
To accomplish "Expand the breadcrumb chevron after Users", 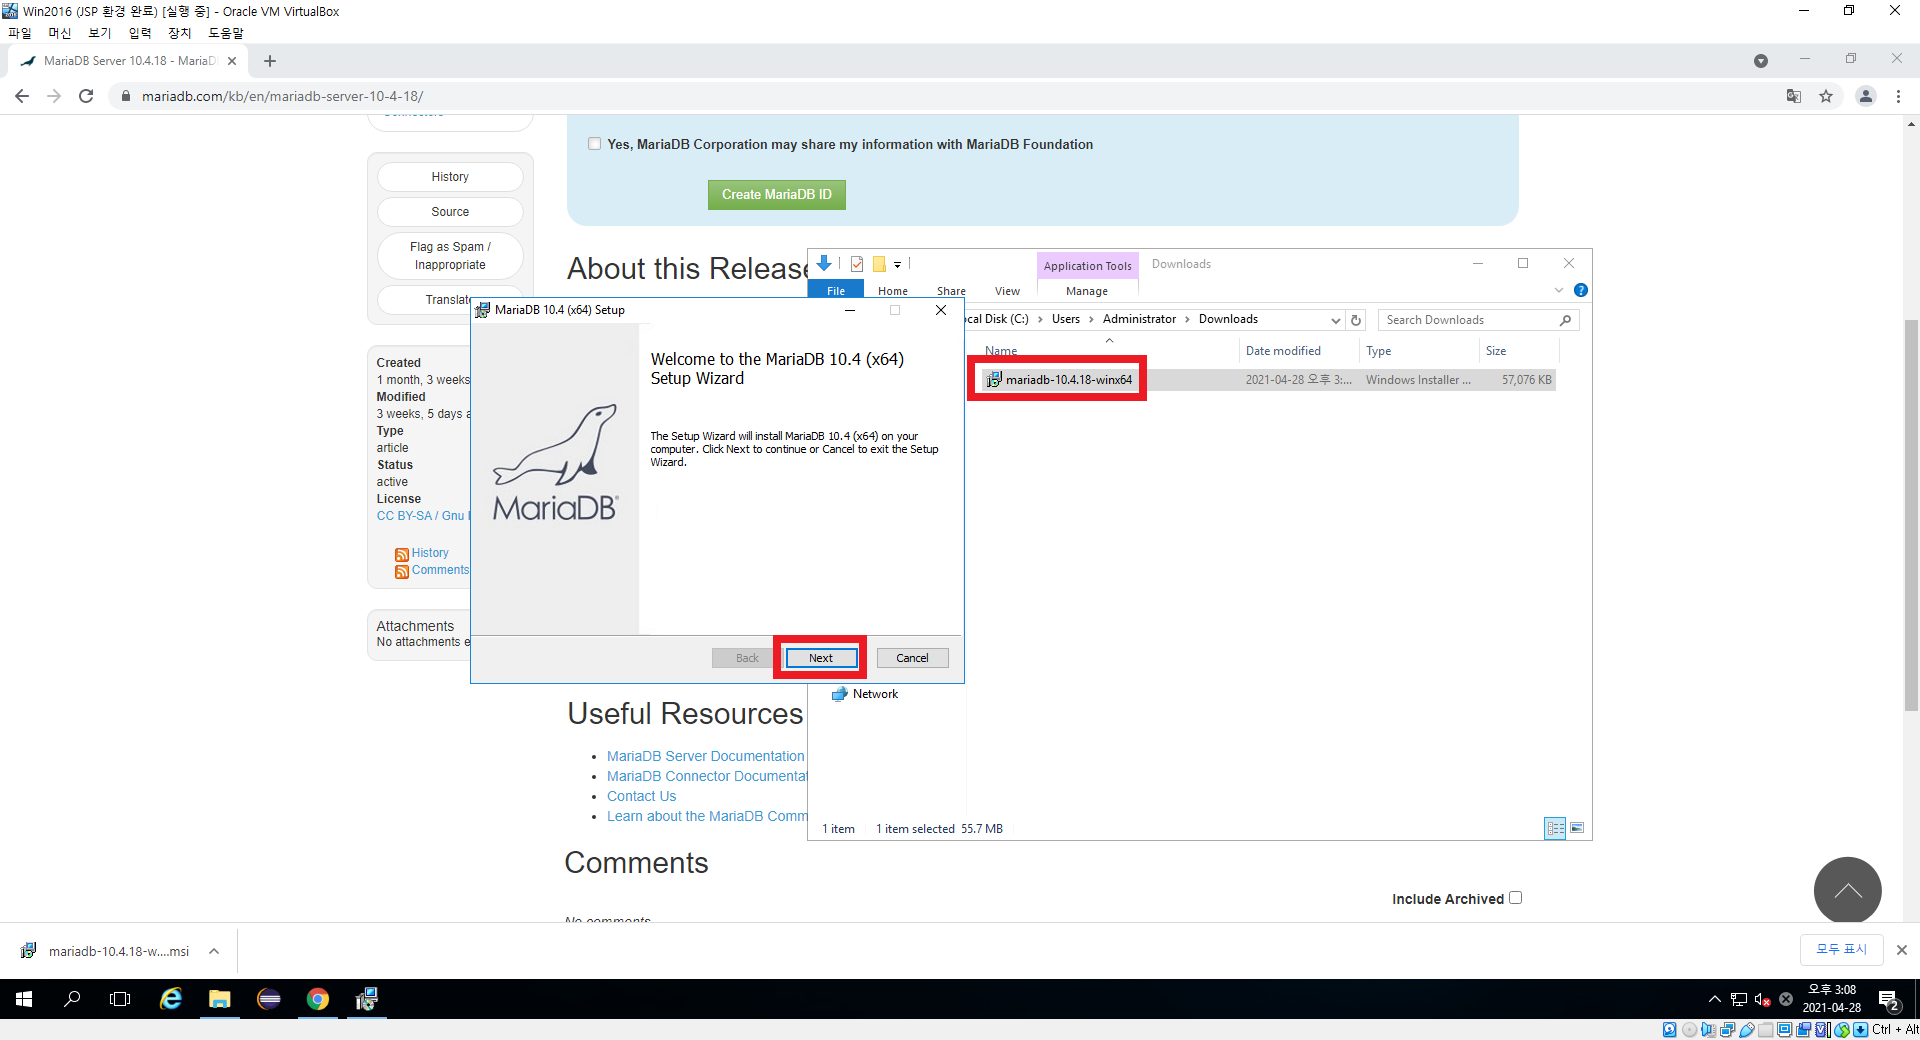I will (1091, 319).
